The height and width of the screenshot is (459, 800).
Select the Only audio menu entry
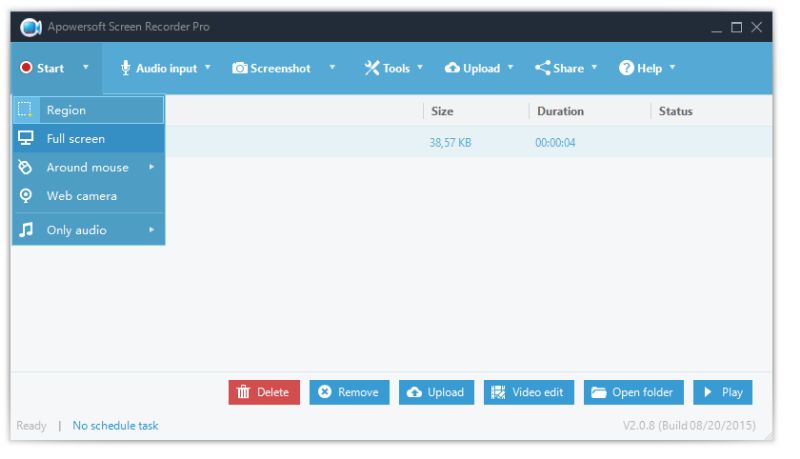(88, 230)
